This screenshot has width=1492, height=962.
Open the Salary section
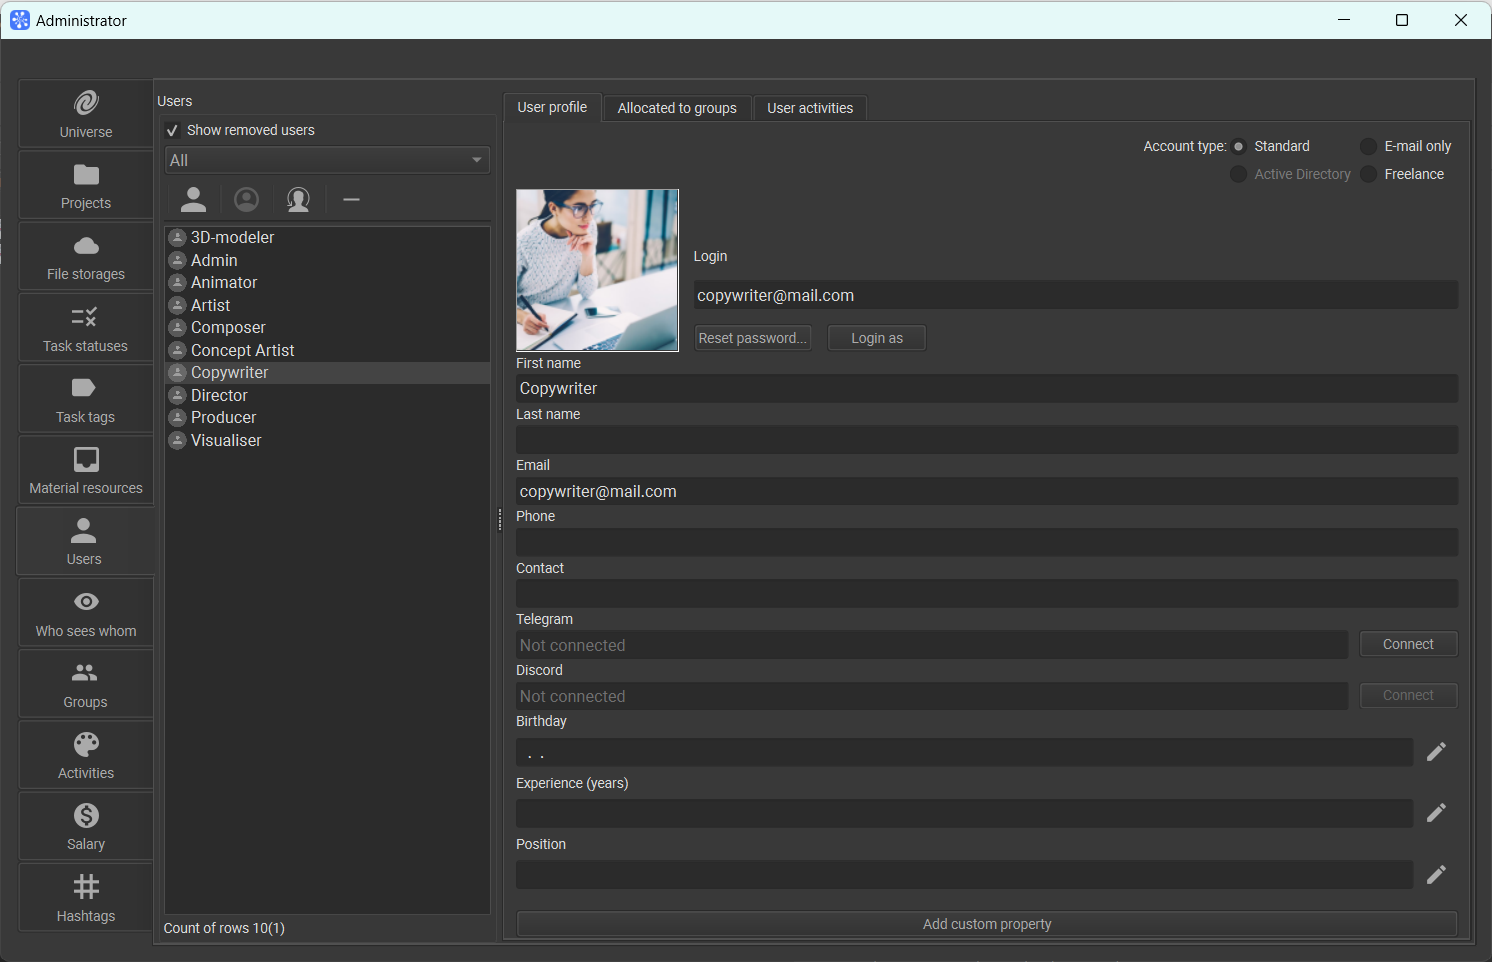click(x=86, y=826)
